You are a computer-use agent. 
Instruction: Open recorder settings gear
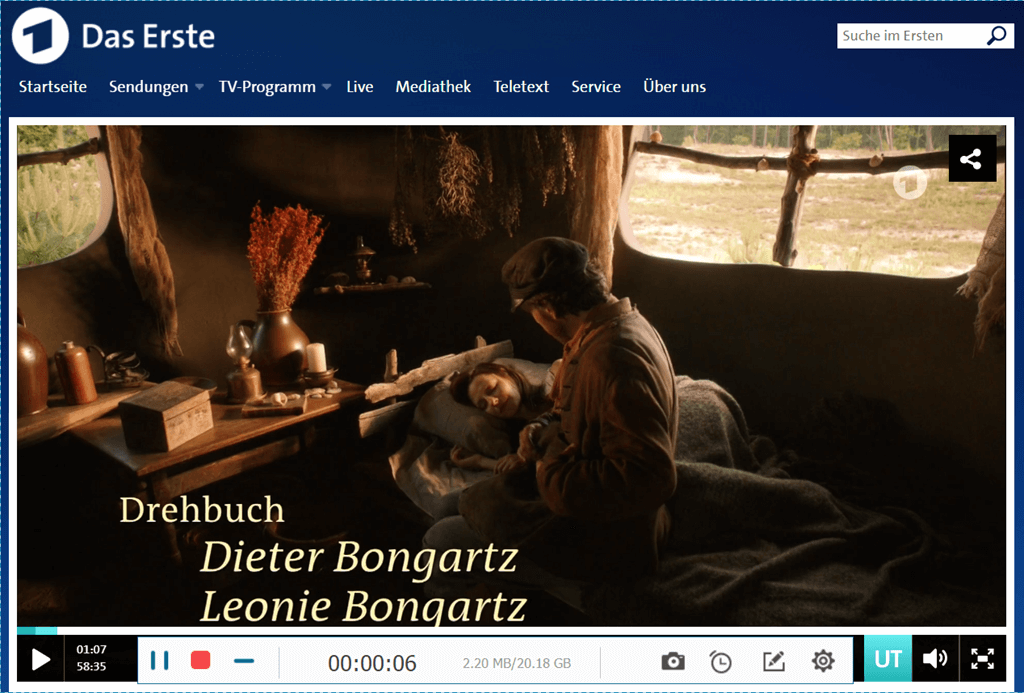click(823, 661)
